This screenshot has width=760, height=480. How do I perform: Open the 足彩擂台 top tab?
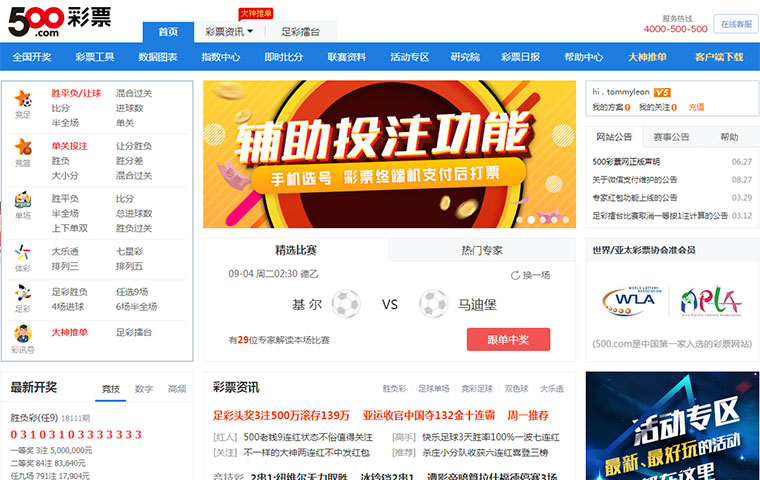point(301,32)
